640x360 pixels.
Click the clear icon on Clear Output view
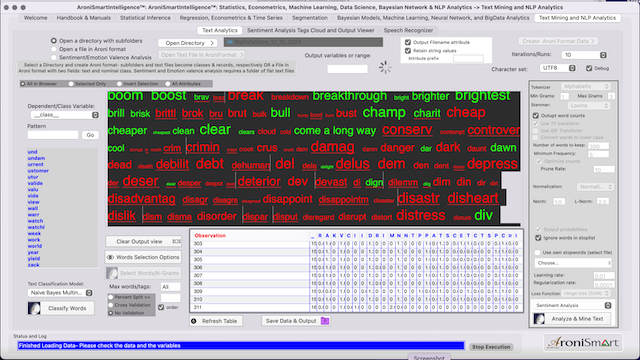176,241
